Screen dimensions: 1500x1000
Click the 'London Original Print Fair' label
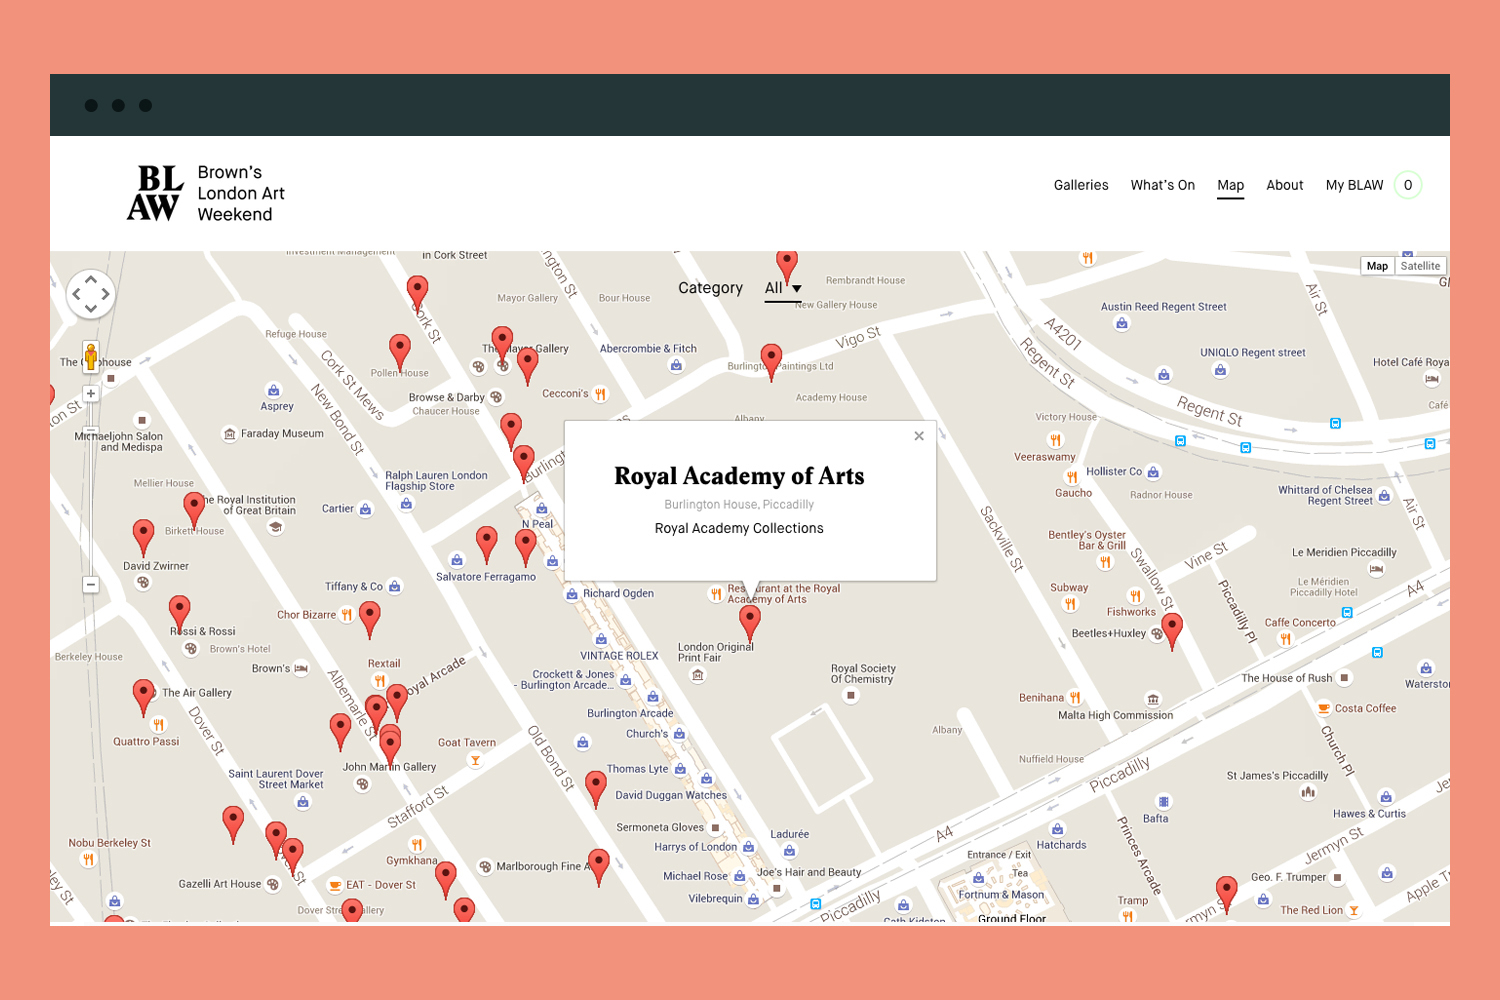716,652
